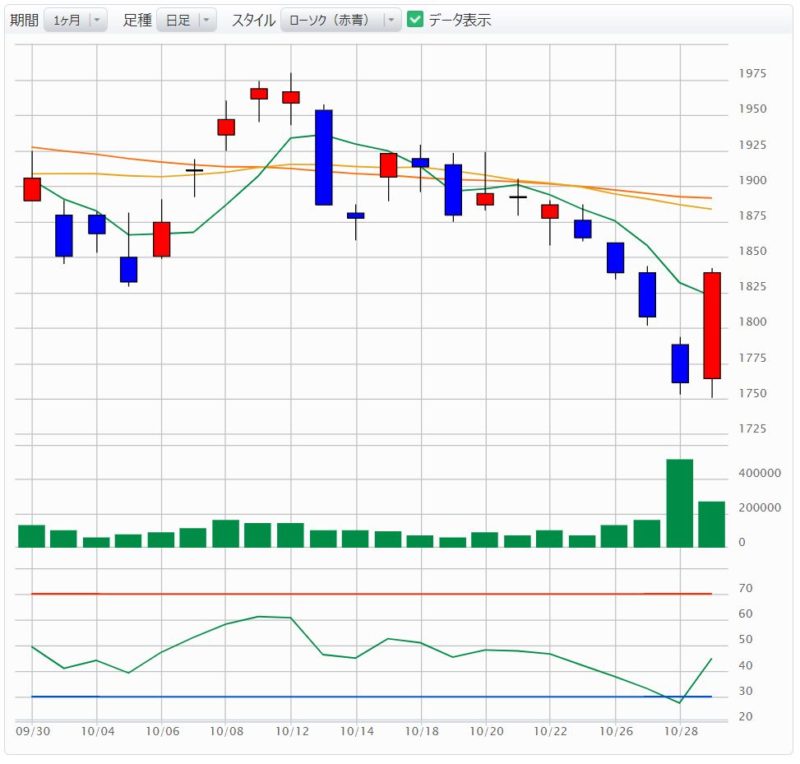Viewport: 800px width, 764px height.
Task: Click the 1800 price axis label
Action: 752,322
